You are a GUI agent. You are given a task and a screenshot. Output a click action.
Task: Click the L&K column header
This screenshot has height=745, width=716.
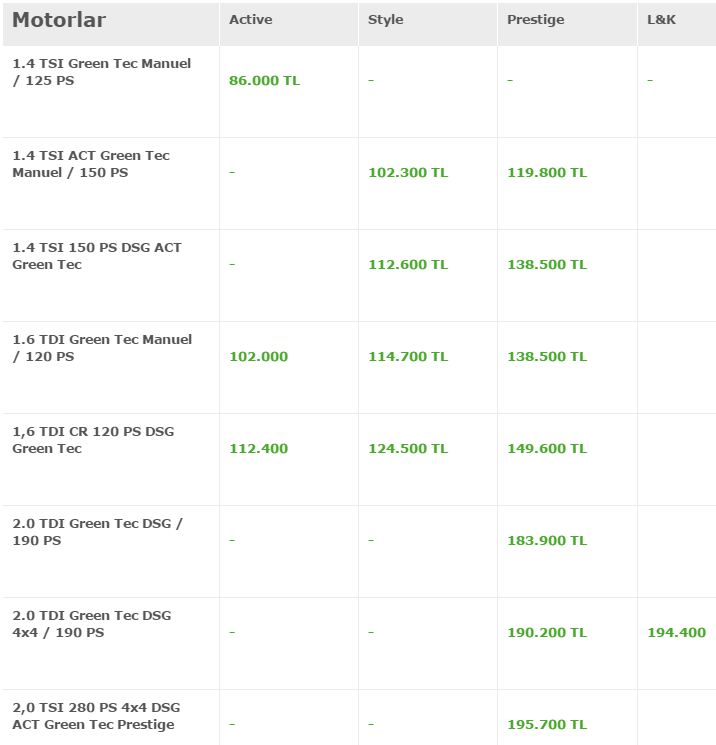661,20
